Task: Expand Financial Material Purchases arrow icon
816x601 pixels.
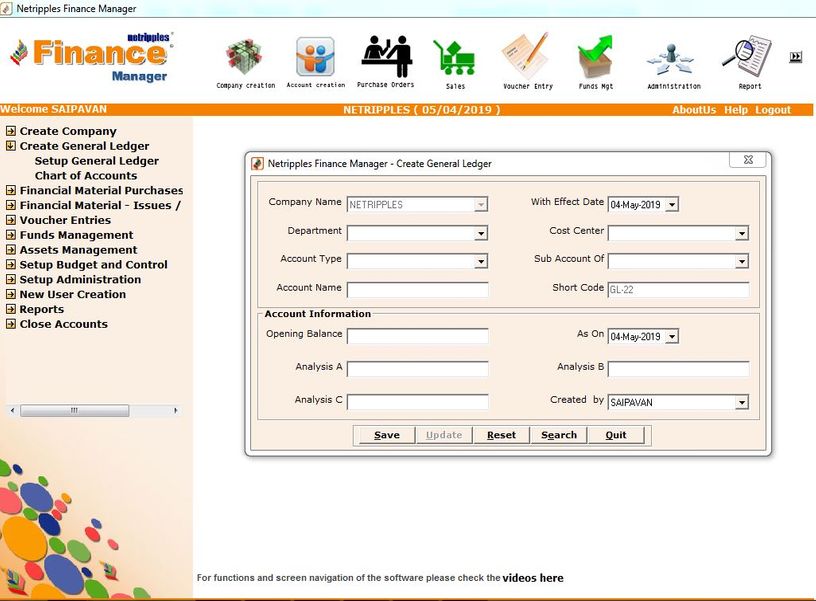Action: [10, 190]
